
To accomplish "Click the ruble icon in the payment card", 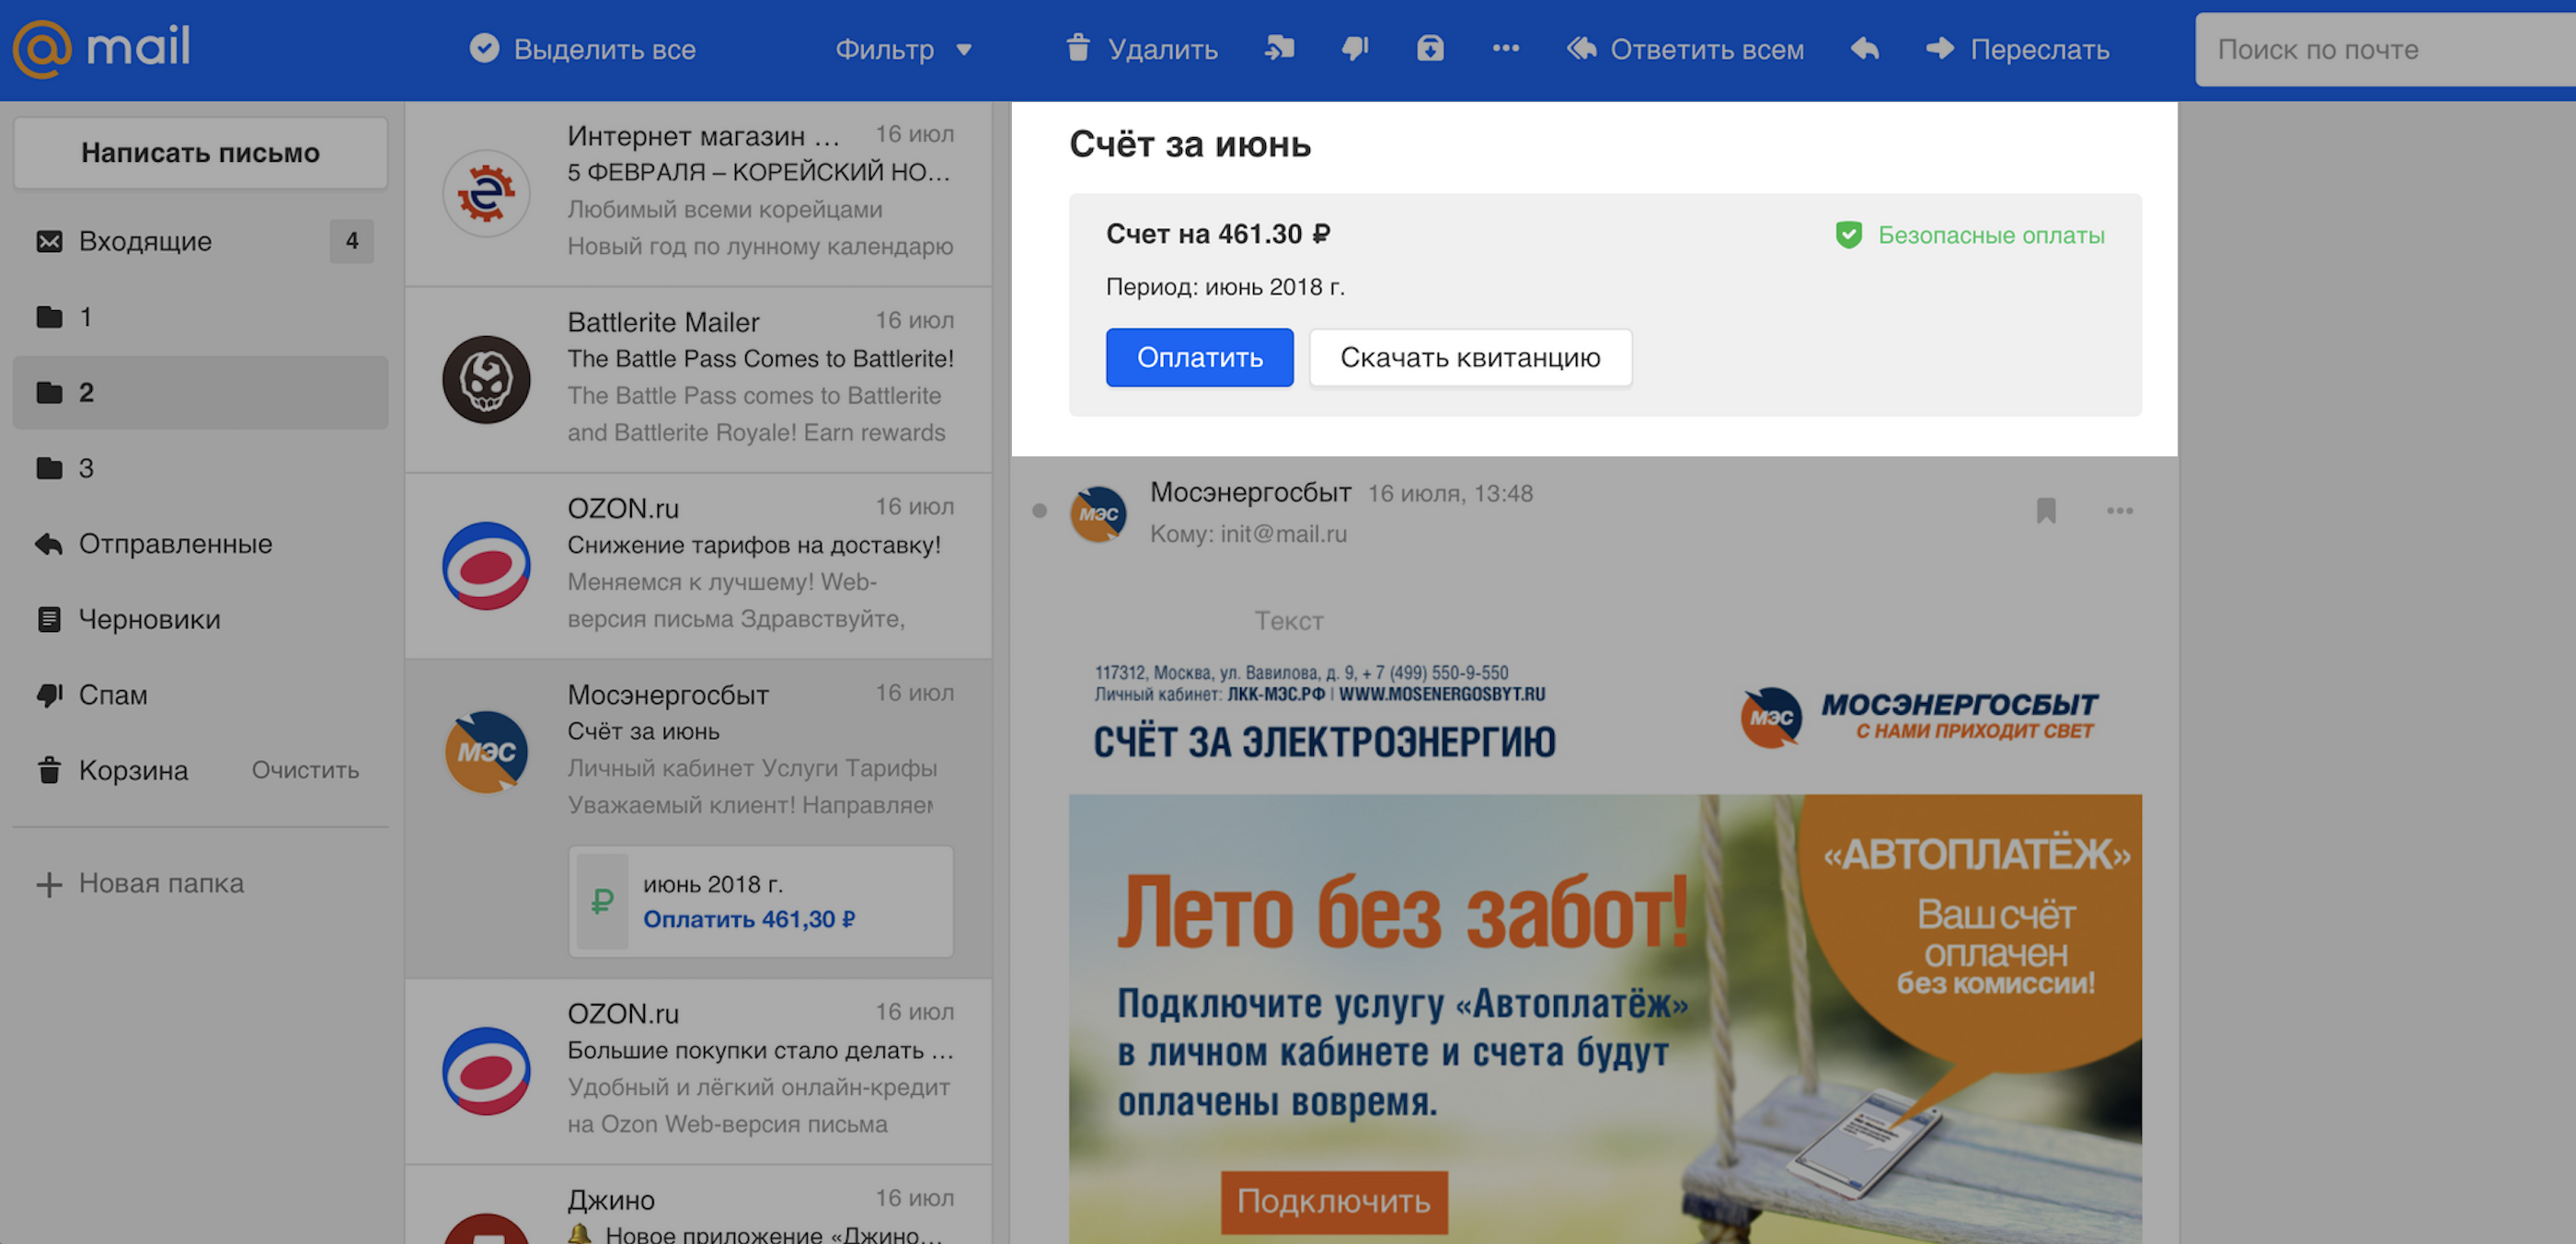I will tap(602, 902).
